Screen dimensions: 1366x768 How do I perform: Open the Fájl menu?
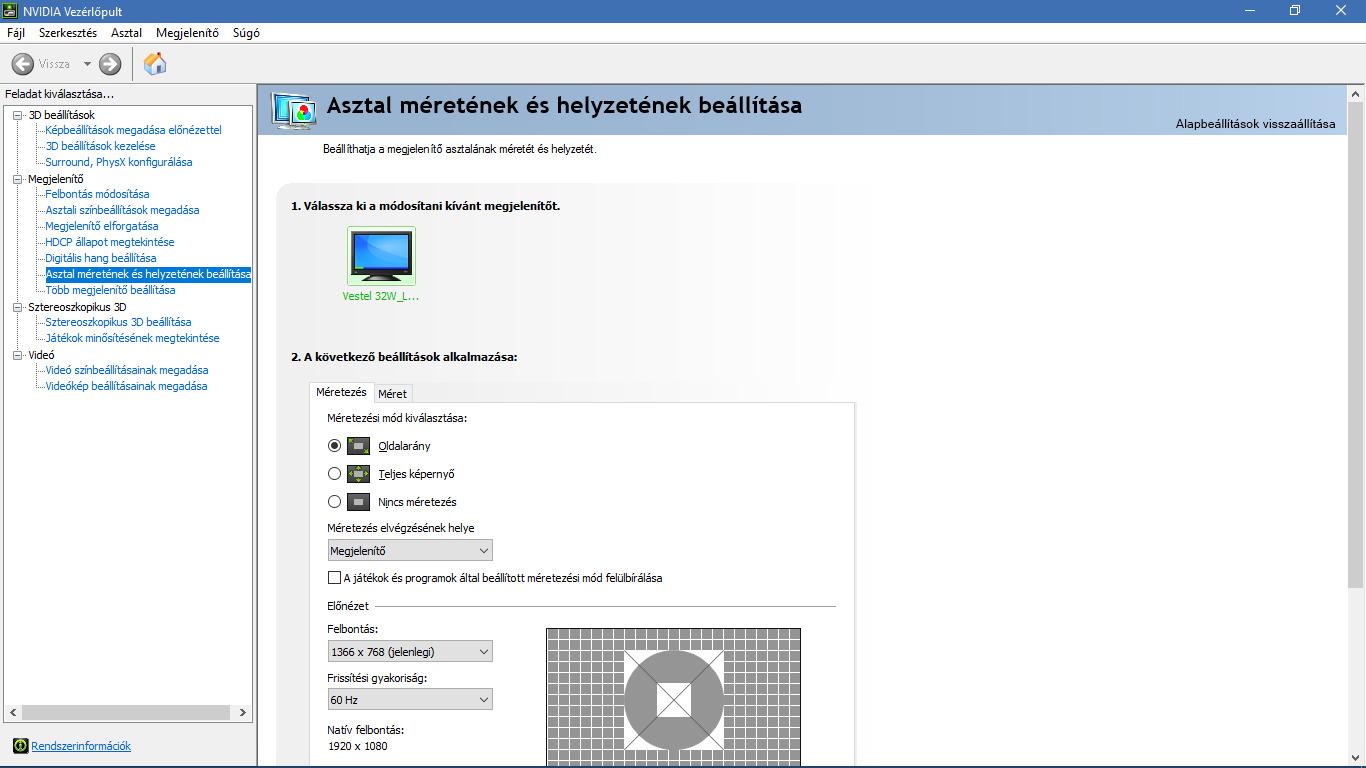(16, 33)
